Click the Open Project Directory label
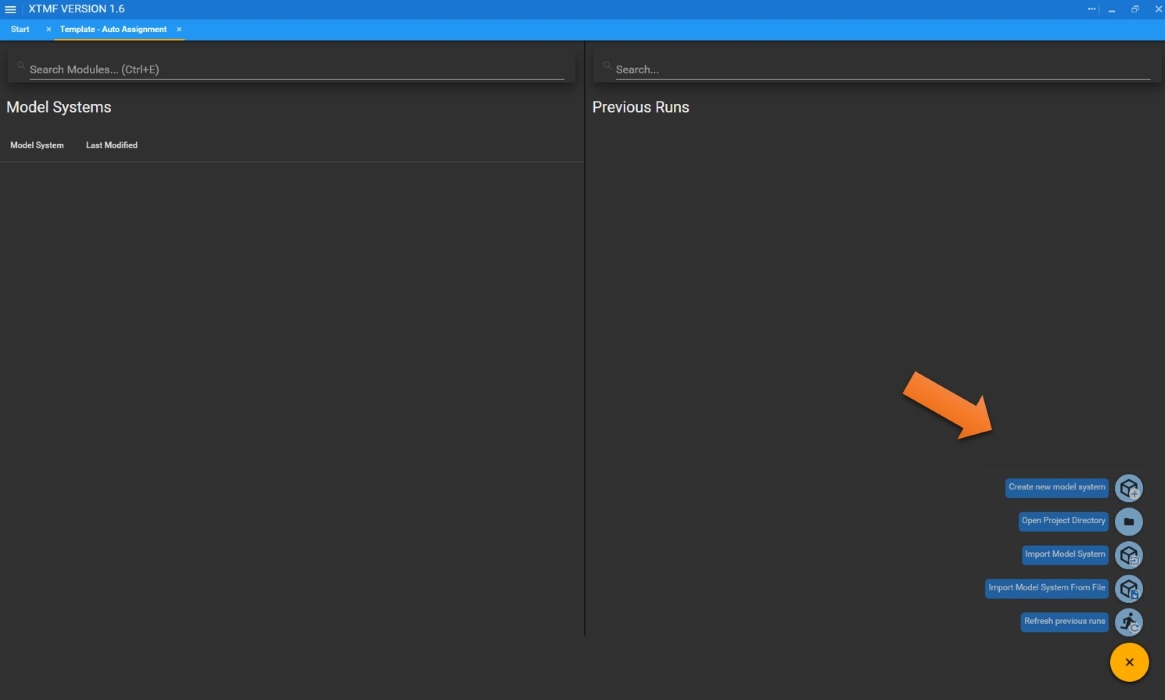 tap(1063, 521)
